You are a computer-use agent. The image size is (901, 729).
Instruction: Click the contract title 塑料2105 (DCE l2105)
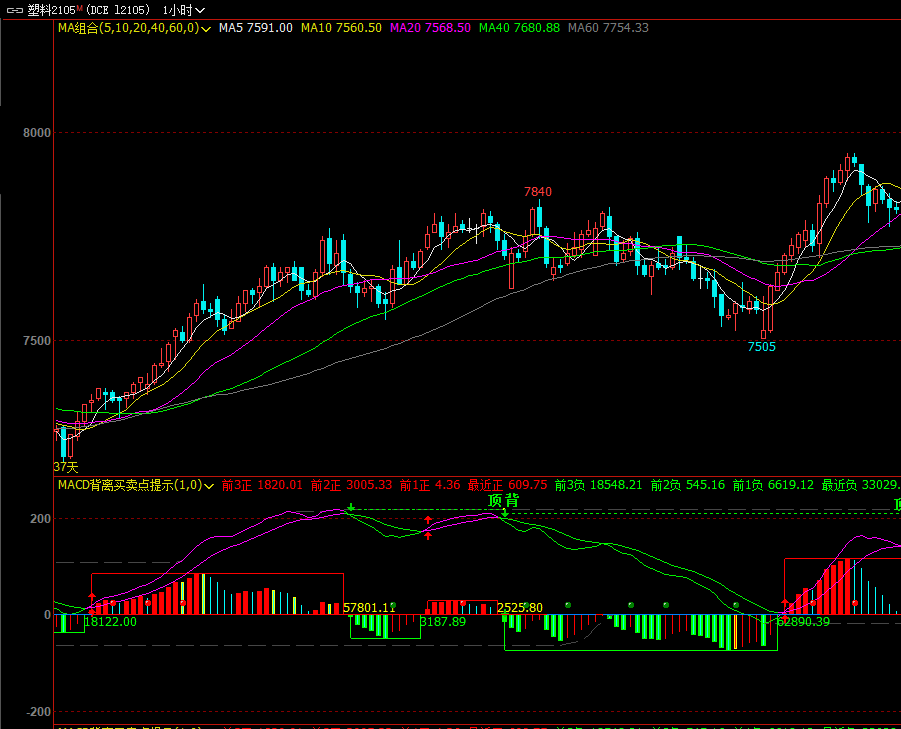pos(89,10)
